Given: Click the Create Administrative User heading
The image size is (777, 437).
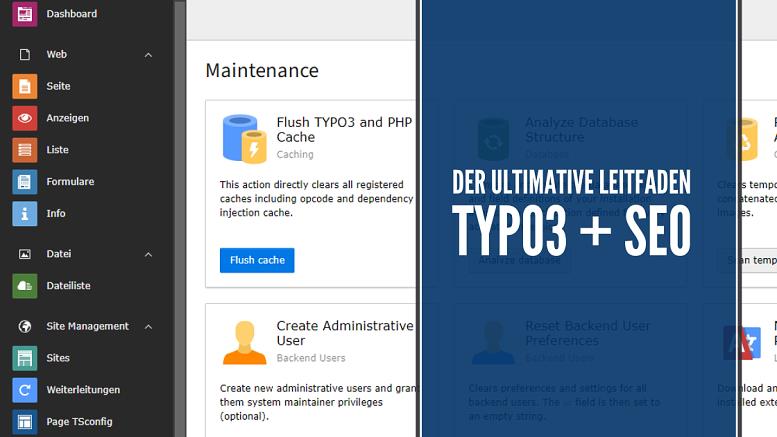Looking at the screenshot, I should point(345,333).
